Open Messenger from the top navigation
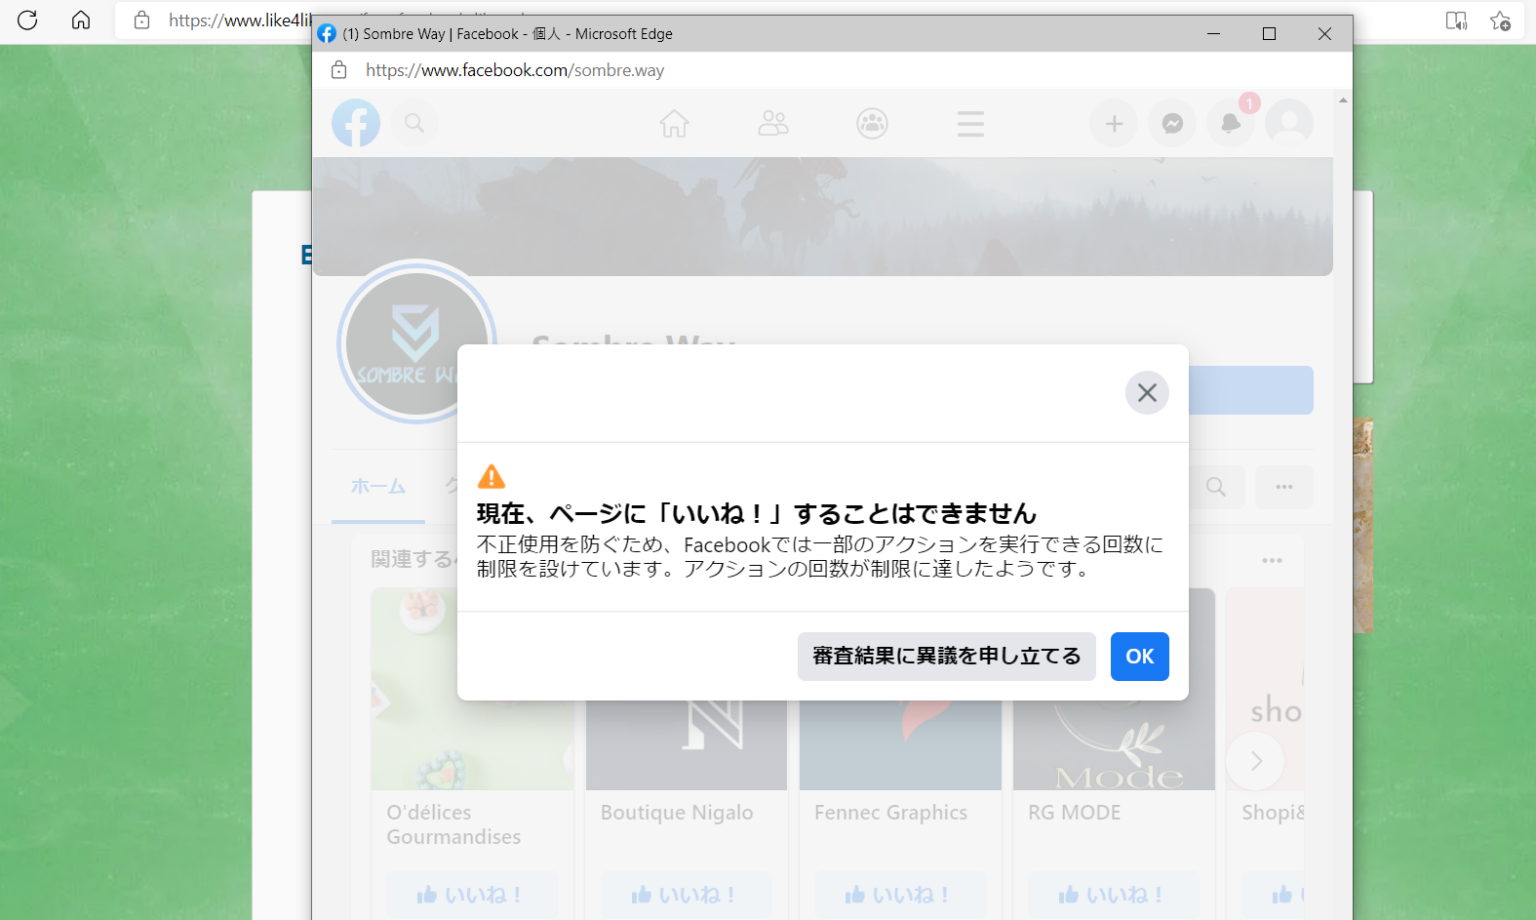Image resolution: width=1536 pixels, height=920 pixels. click(x=1171, y=122)
